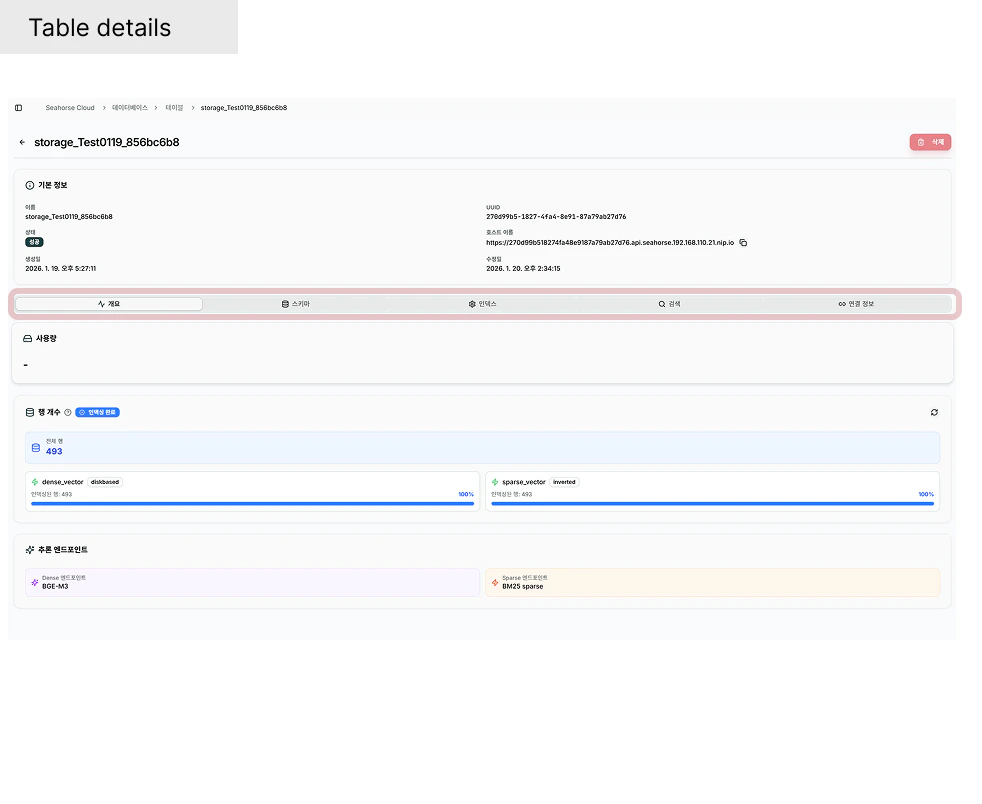Select the 개요 overview tab
The image size is (982, 804).
(109, 304)
